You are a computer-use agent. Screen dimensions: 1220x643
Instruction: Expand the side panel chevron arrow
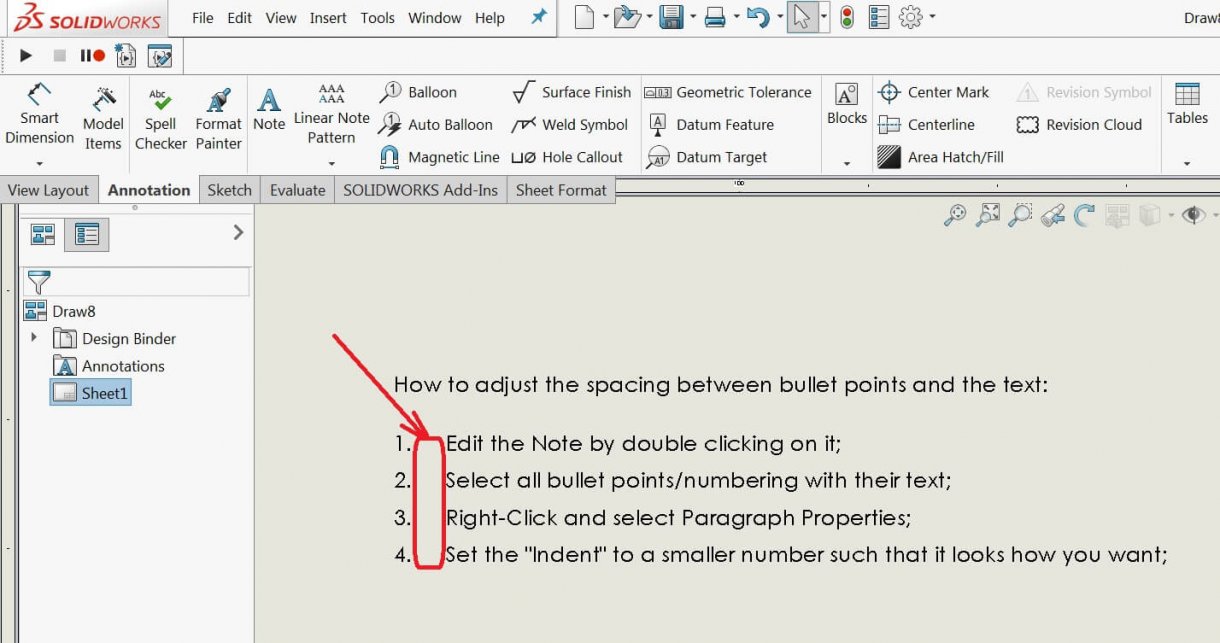[237, 232]
